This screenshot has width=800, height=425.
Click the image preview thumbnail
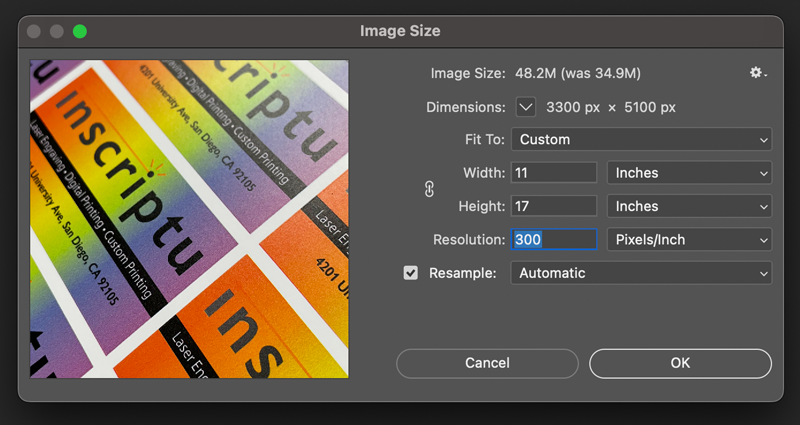tap(189, 218)
